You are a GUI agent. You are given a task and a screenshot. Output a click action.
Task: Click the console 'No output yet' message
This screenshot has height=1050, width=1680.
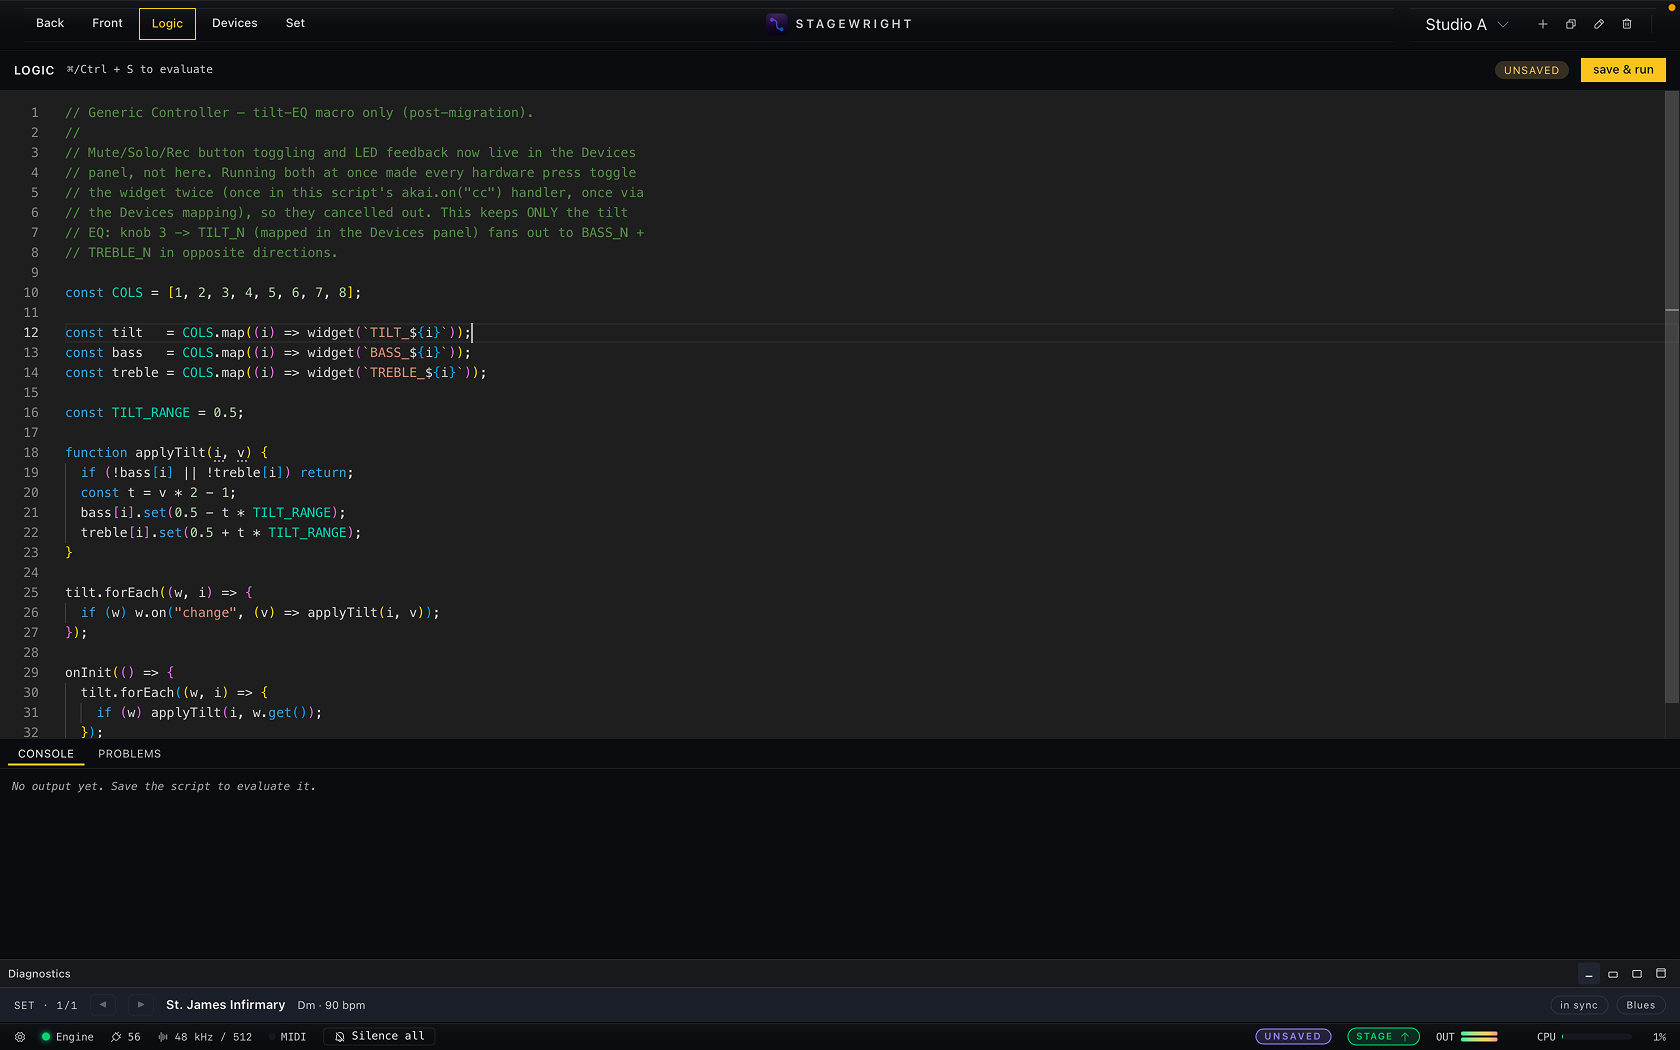163,787
